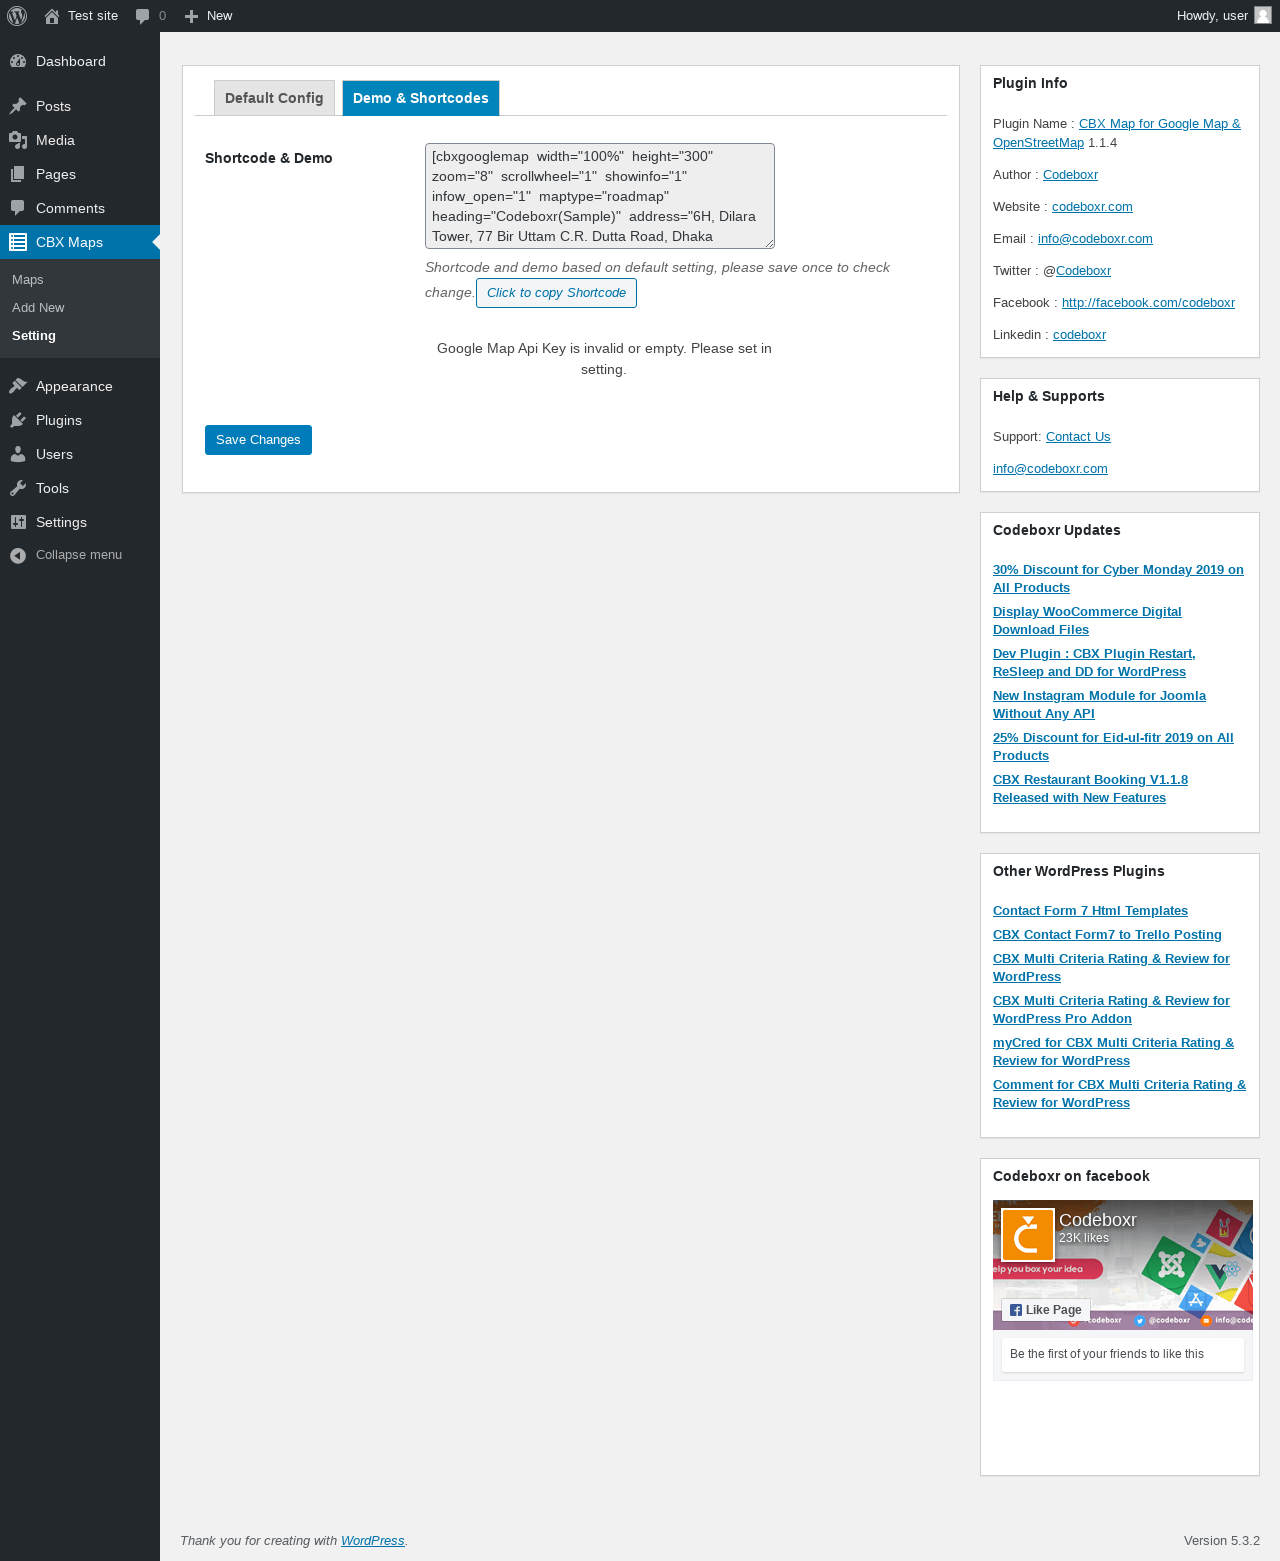Click the Pages icon in sidebar

(x=18, y=174)
